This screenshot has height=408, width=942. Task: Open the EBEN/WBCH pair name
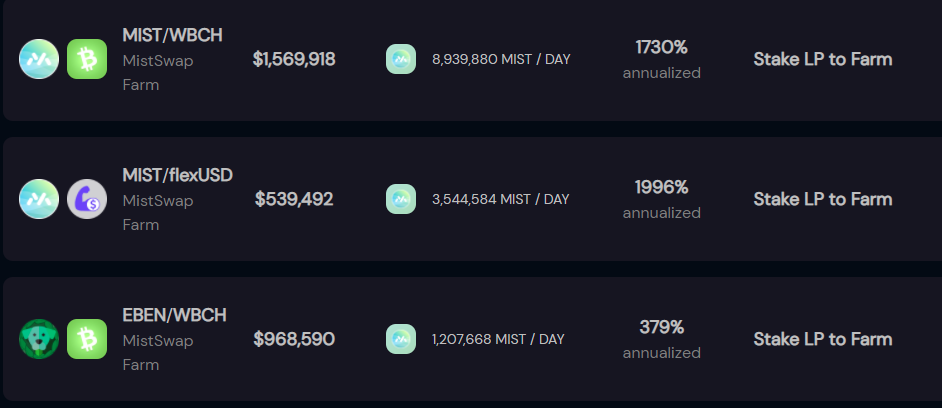174,315
